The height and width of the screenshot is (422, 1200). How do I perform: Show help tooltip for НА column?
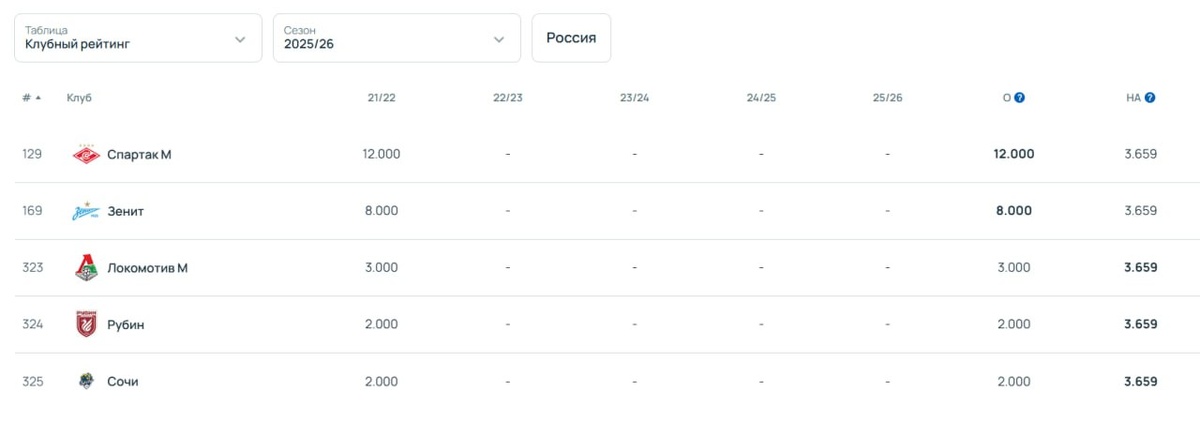tap(1151, 98)
